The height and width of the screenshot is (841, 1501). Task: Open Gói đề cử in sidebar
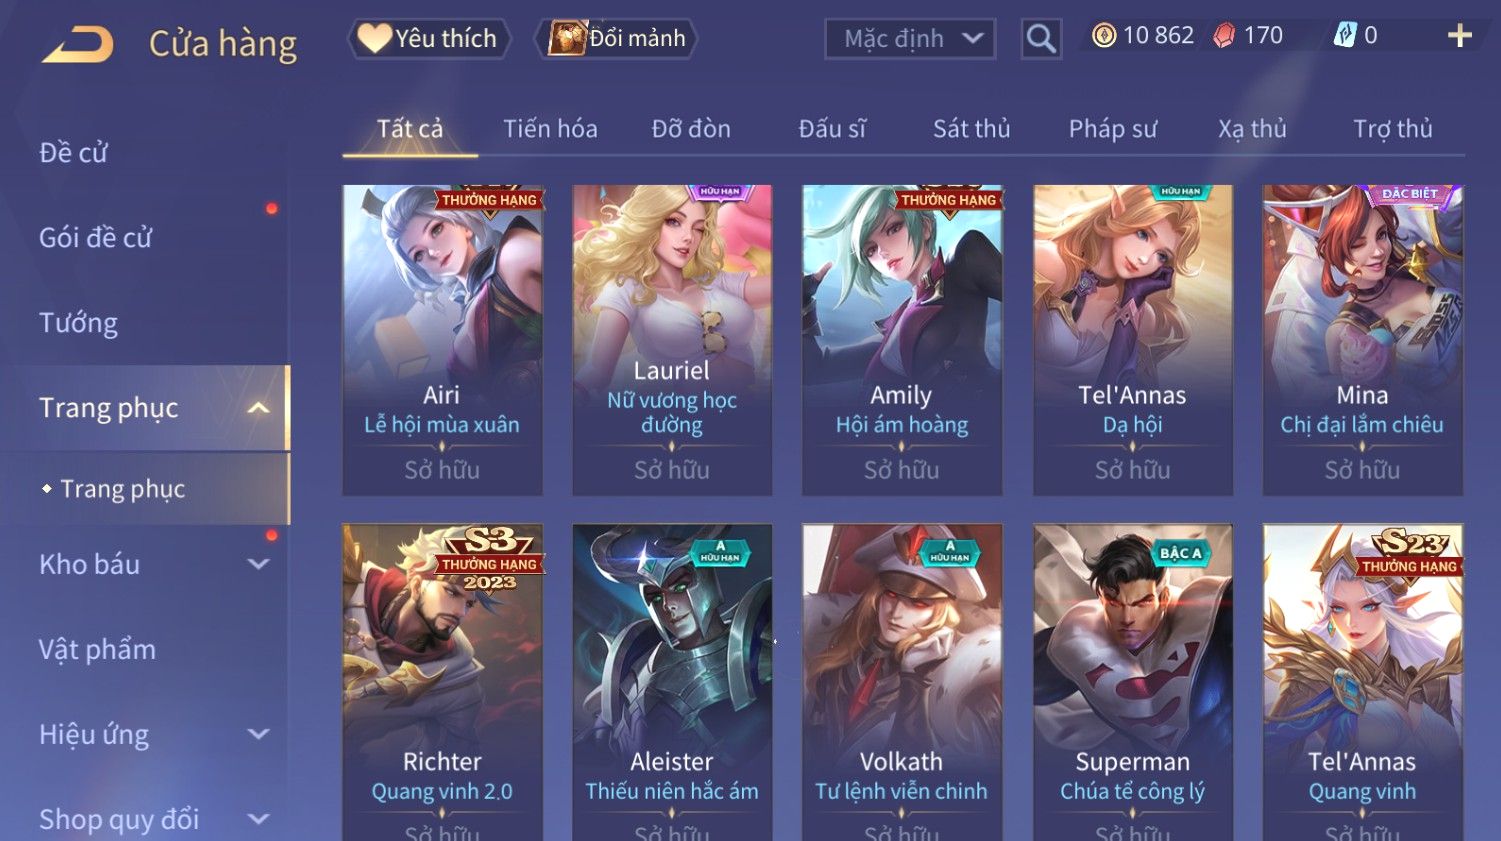coord(95,238)
